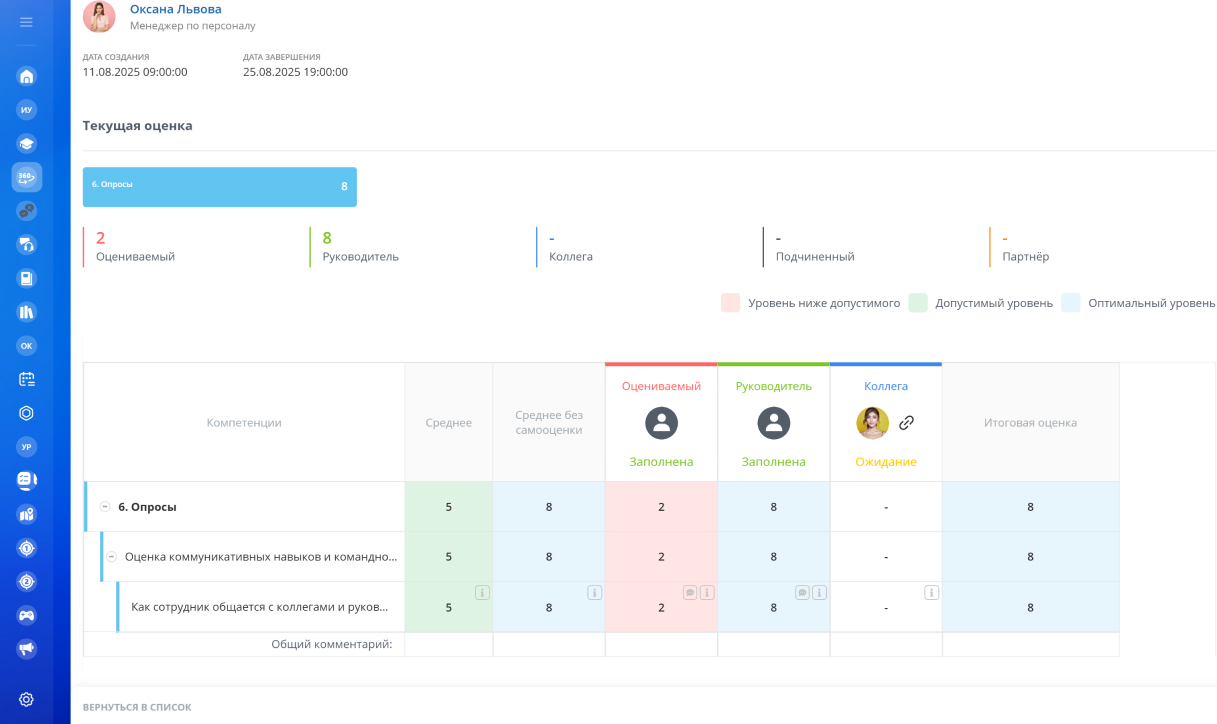
Task: Collapse the '6. Опросы' row
Action: click(x=105, y=507)
